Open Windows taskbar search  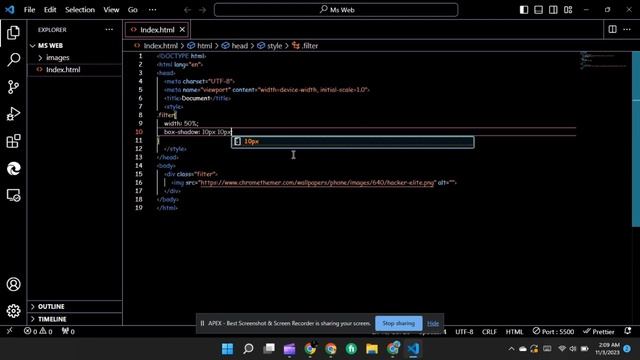(x=248, y=349)
